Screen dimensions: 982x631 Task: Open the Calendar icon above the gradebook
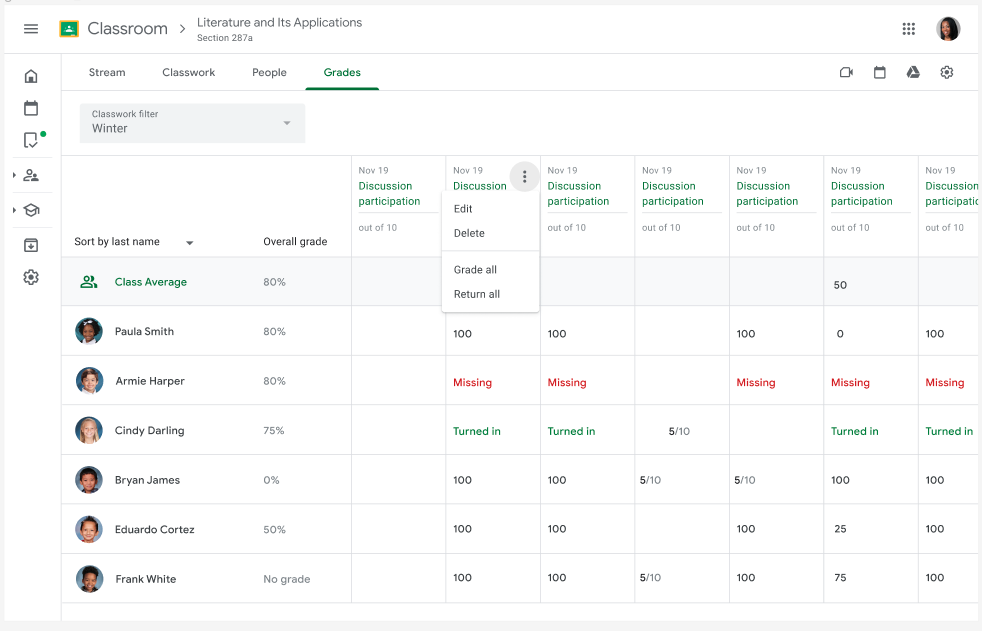tap(879, 72)
